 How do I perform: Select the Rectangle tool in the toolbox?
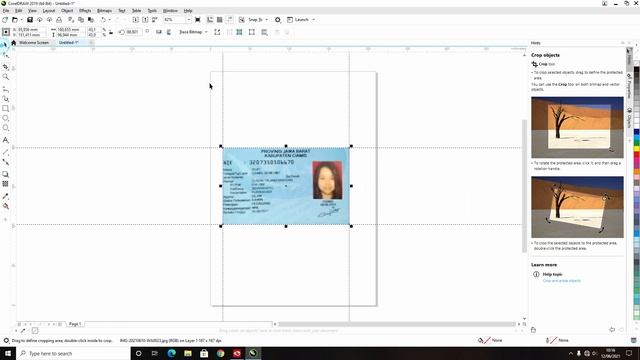pos(5,108)
